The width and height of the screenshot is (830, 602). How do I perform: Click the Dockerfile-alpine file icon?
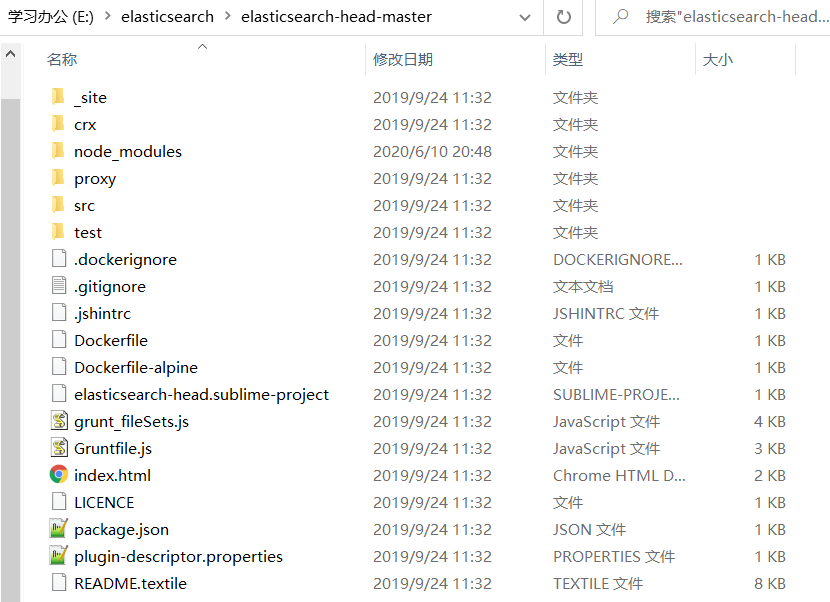pos(59,367)
